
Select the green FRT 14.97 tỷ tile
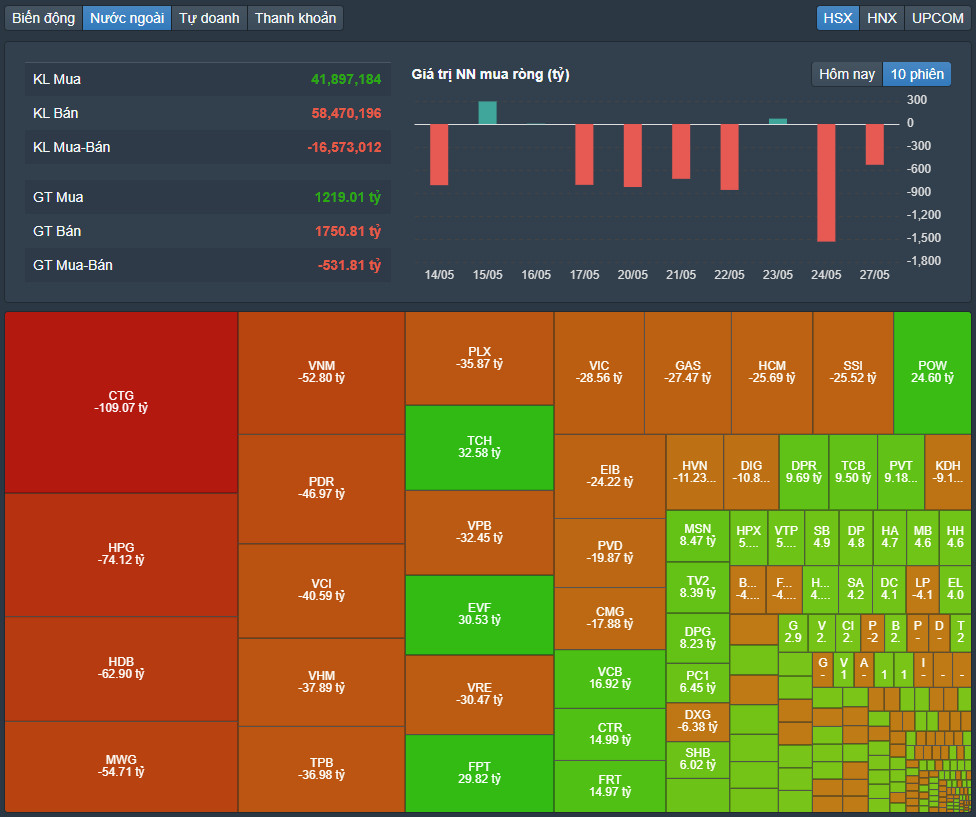click(x=610, y=787)
